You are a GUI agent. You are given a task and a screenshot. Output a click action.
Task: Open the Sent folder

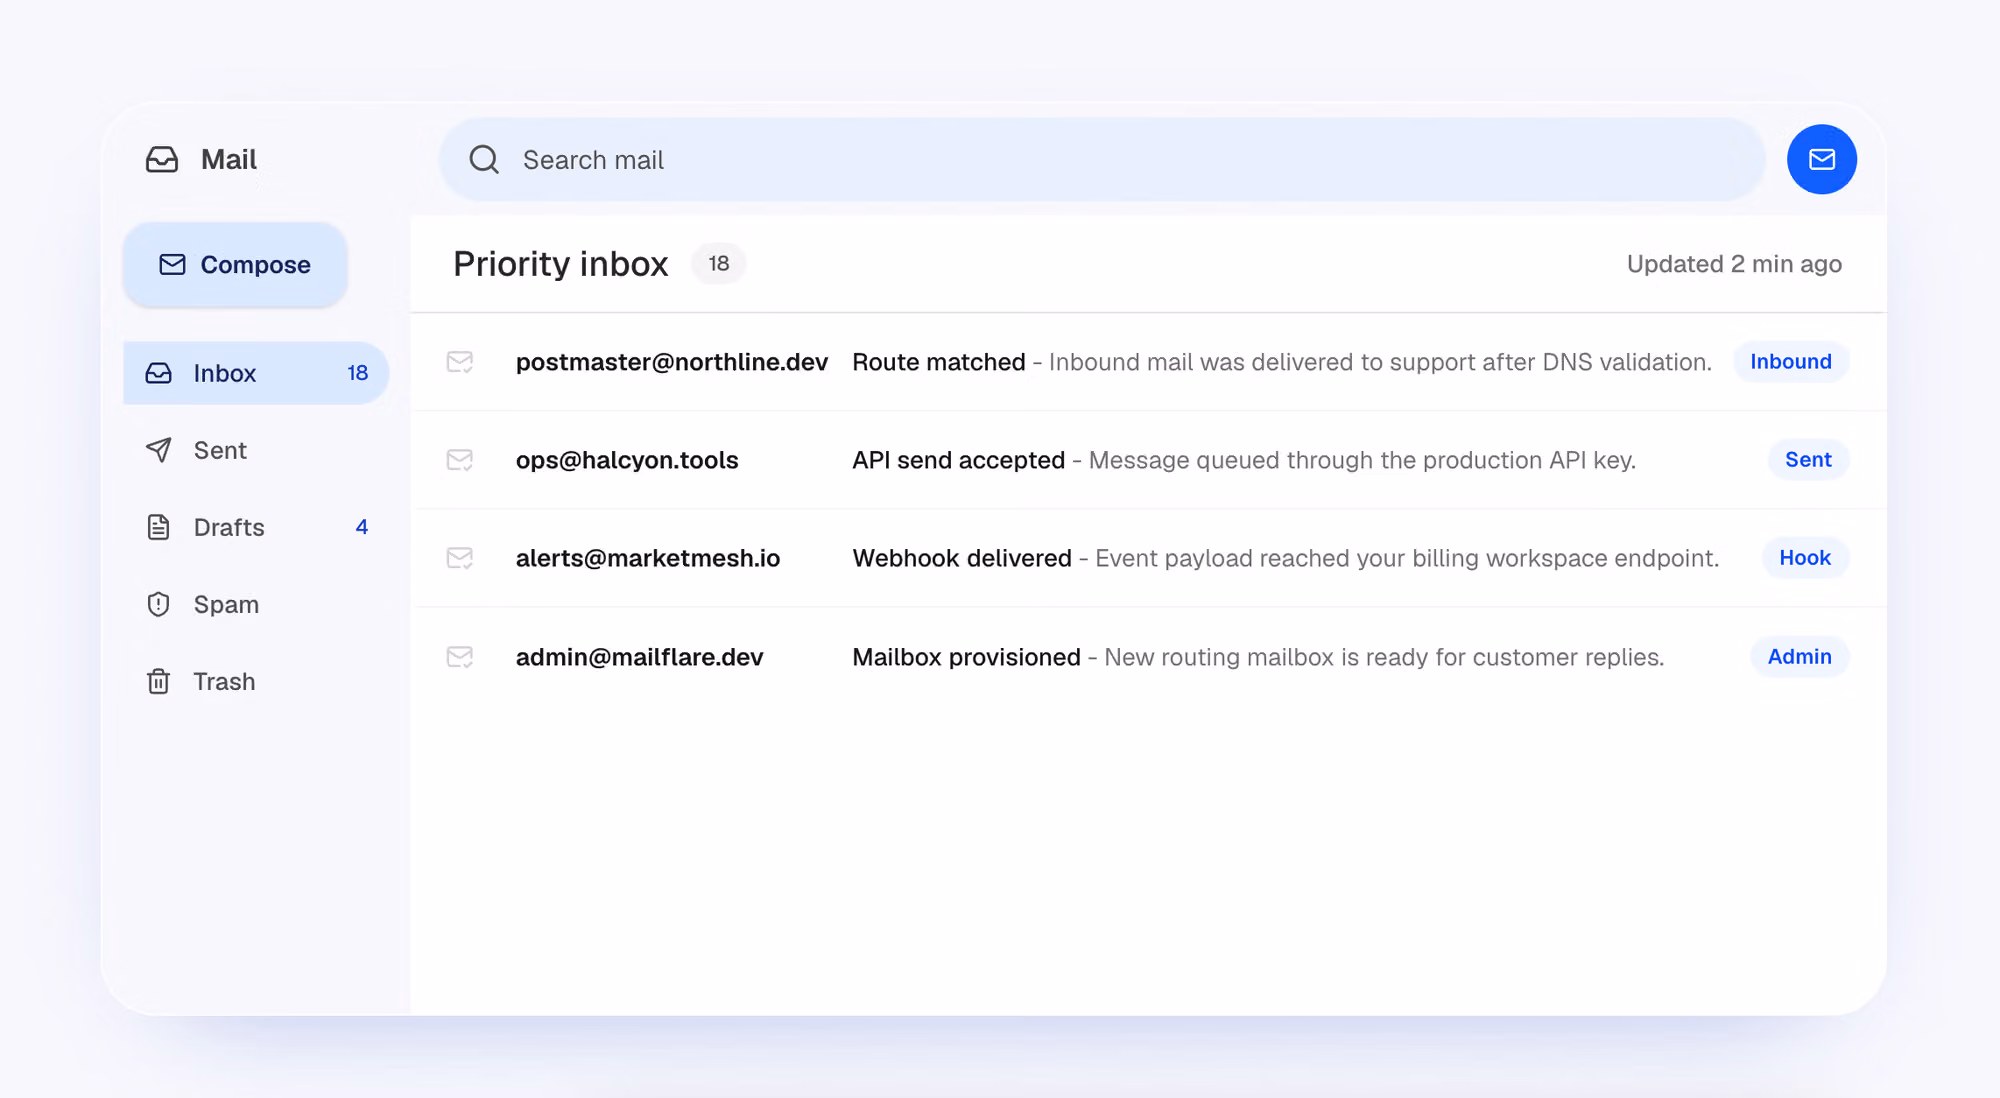(256, 450)
